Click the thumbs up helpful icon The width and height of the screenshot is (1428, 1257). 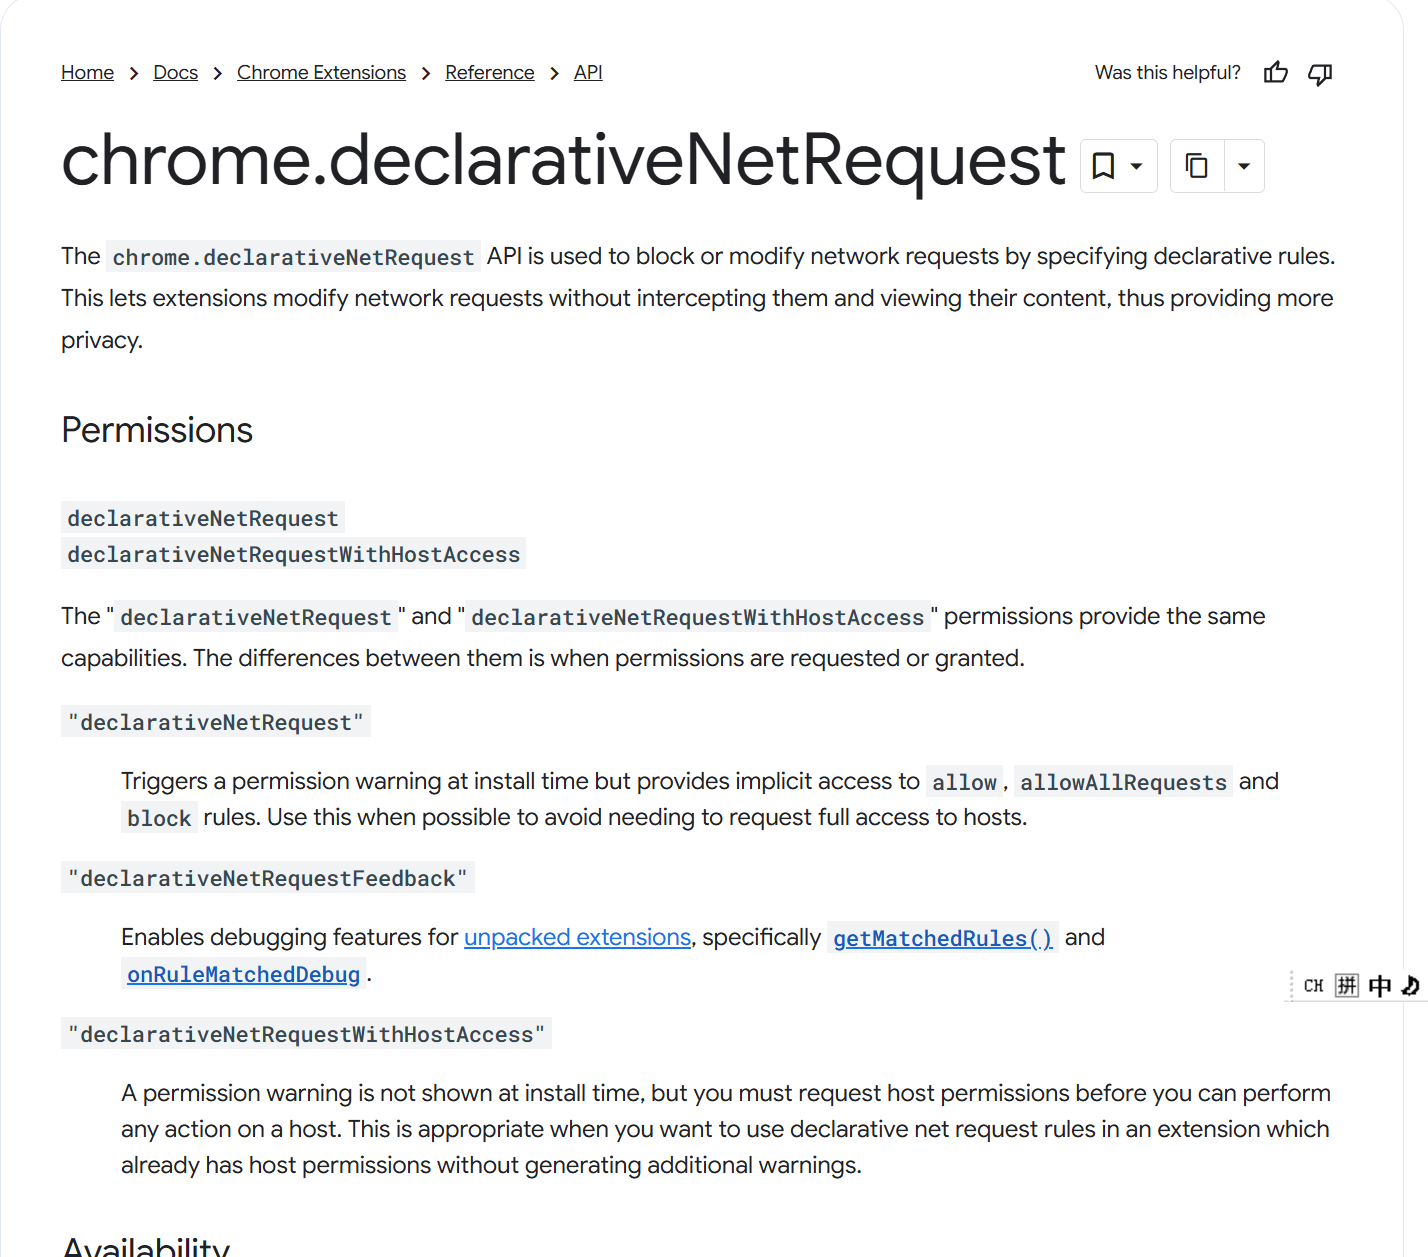(1275, 73)
